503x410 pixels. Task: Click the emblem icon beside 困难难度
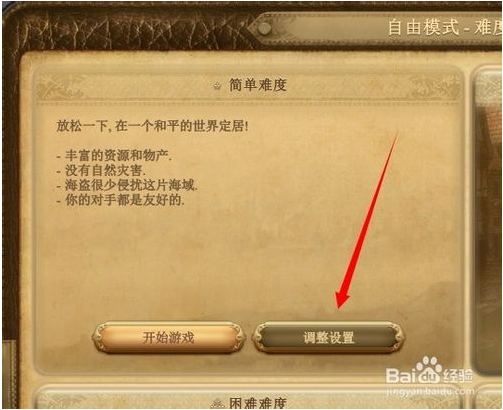point(217,404)
